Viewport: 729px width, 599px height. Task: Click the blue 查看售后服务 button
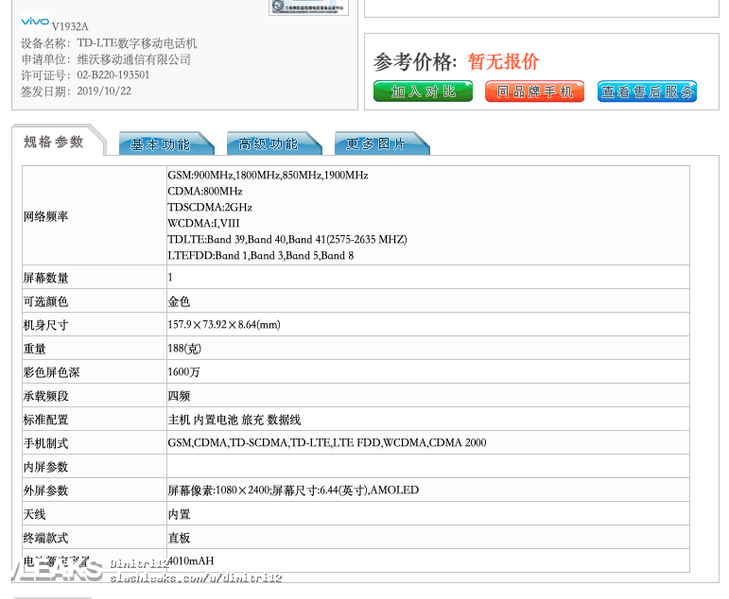pyautogui.click(x=647, y=91)
